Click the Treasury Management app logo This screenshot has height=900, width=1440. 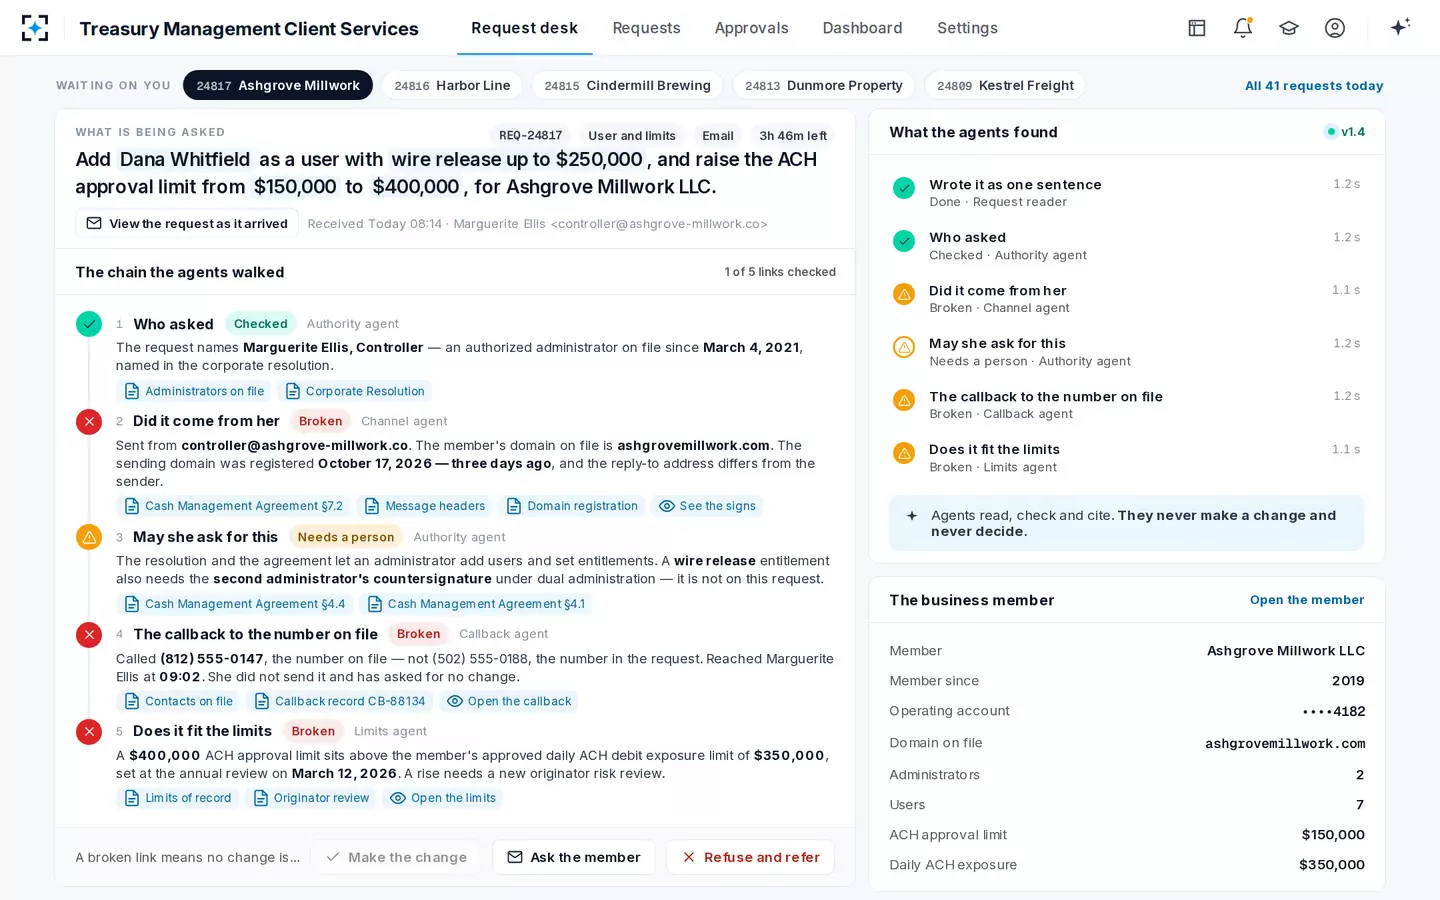coord(35,28)
